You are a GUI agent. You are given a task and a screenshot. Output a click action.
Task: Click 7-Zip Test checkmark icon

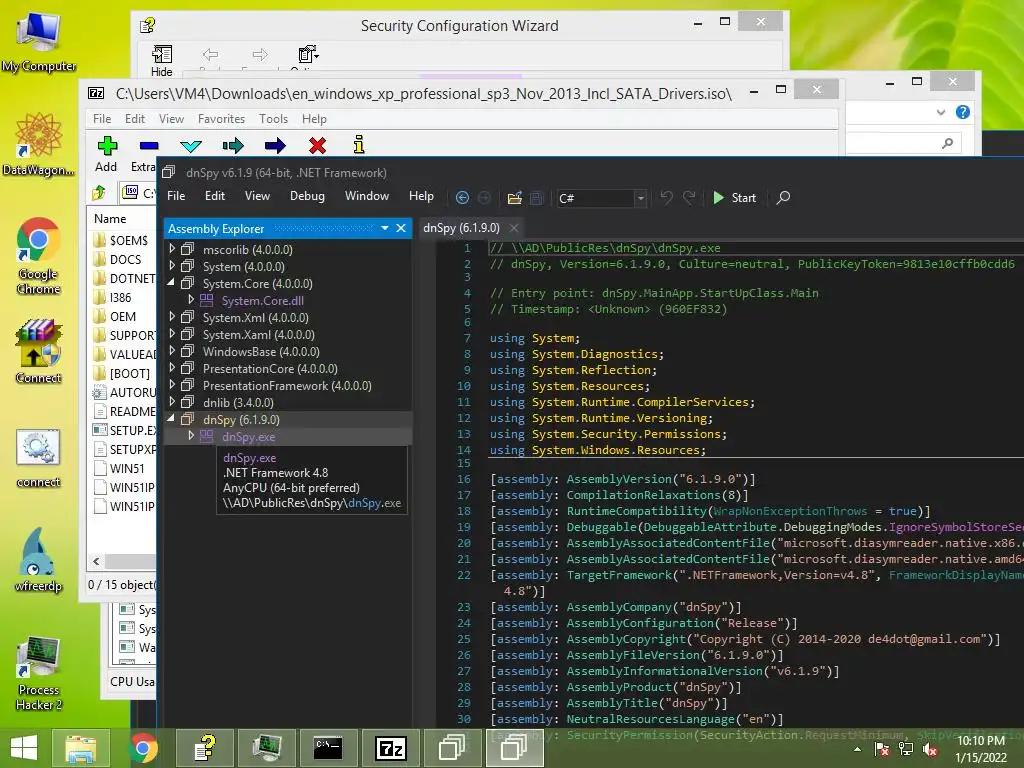click(x=191, y=146)
